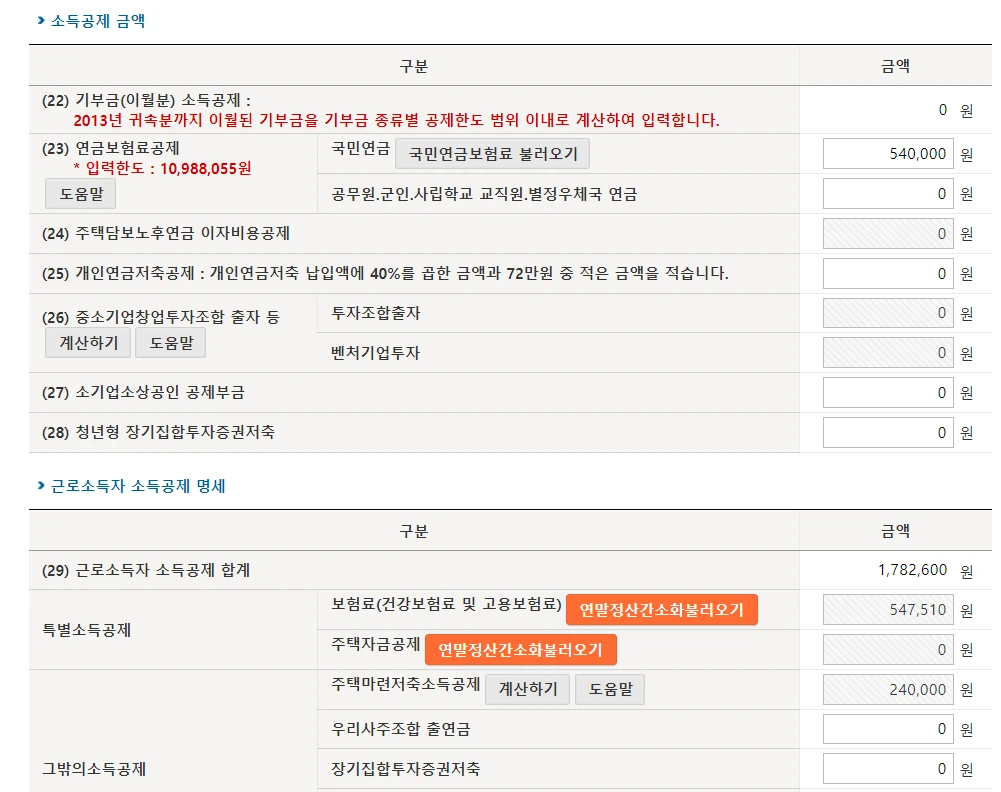
Task: Click the 국민연금보험료 불러오기 button
Action: tap(493, 154)
